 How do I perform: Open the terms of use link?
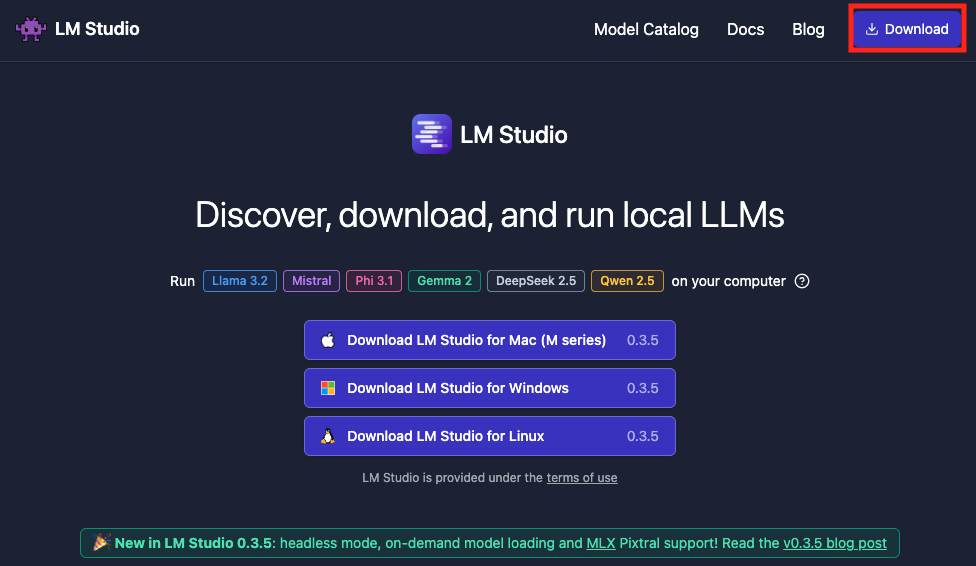tap(582, 478)
